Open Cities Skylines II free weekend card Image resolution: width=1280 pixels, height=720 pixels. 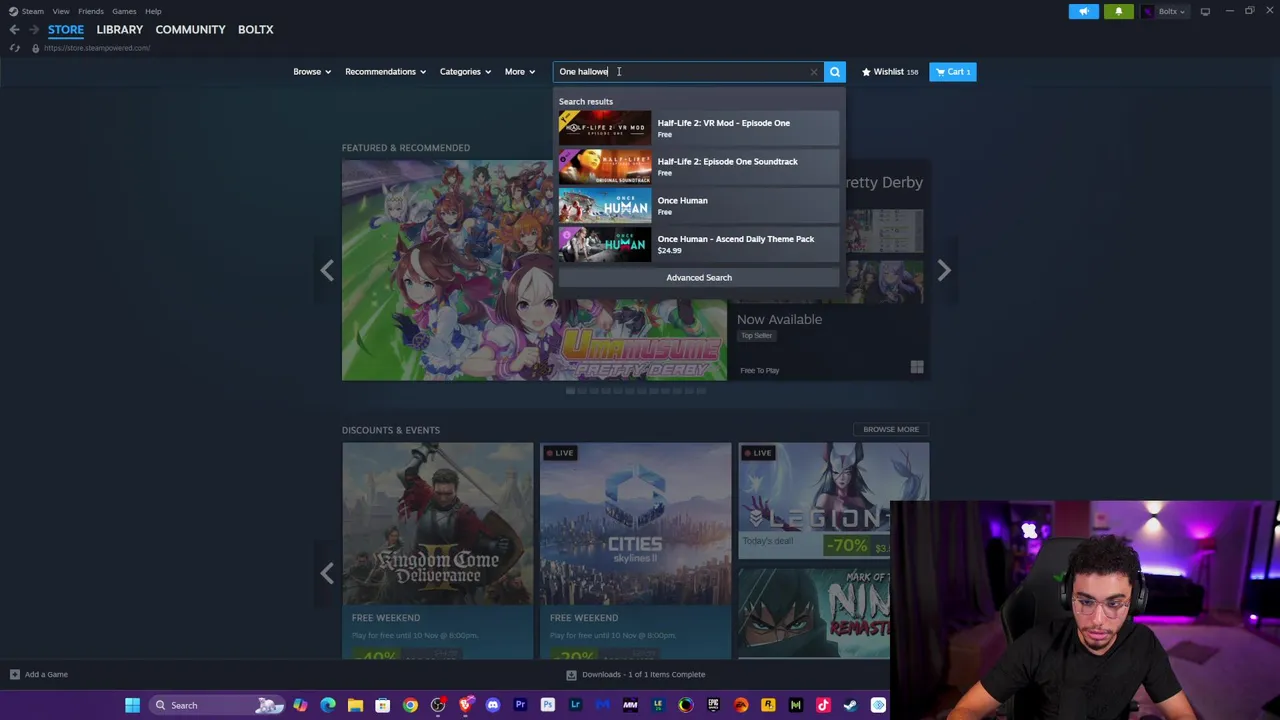[636, 550]
